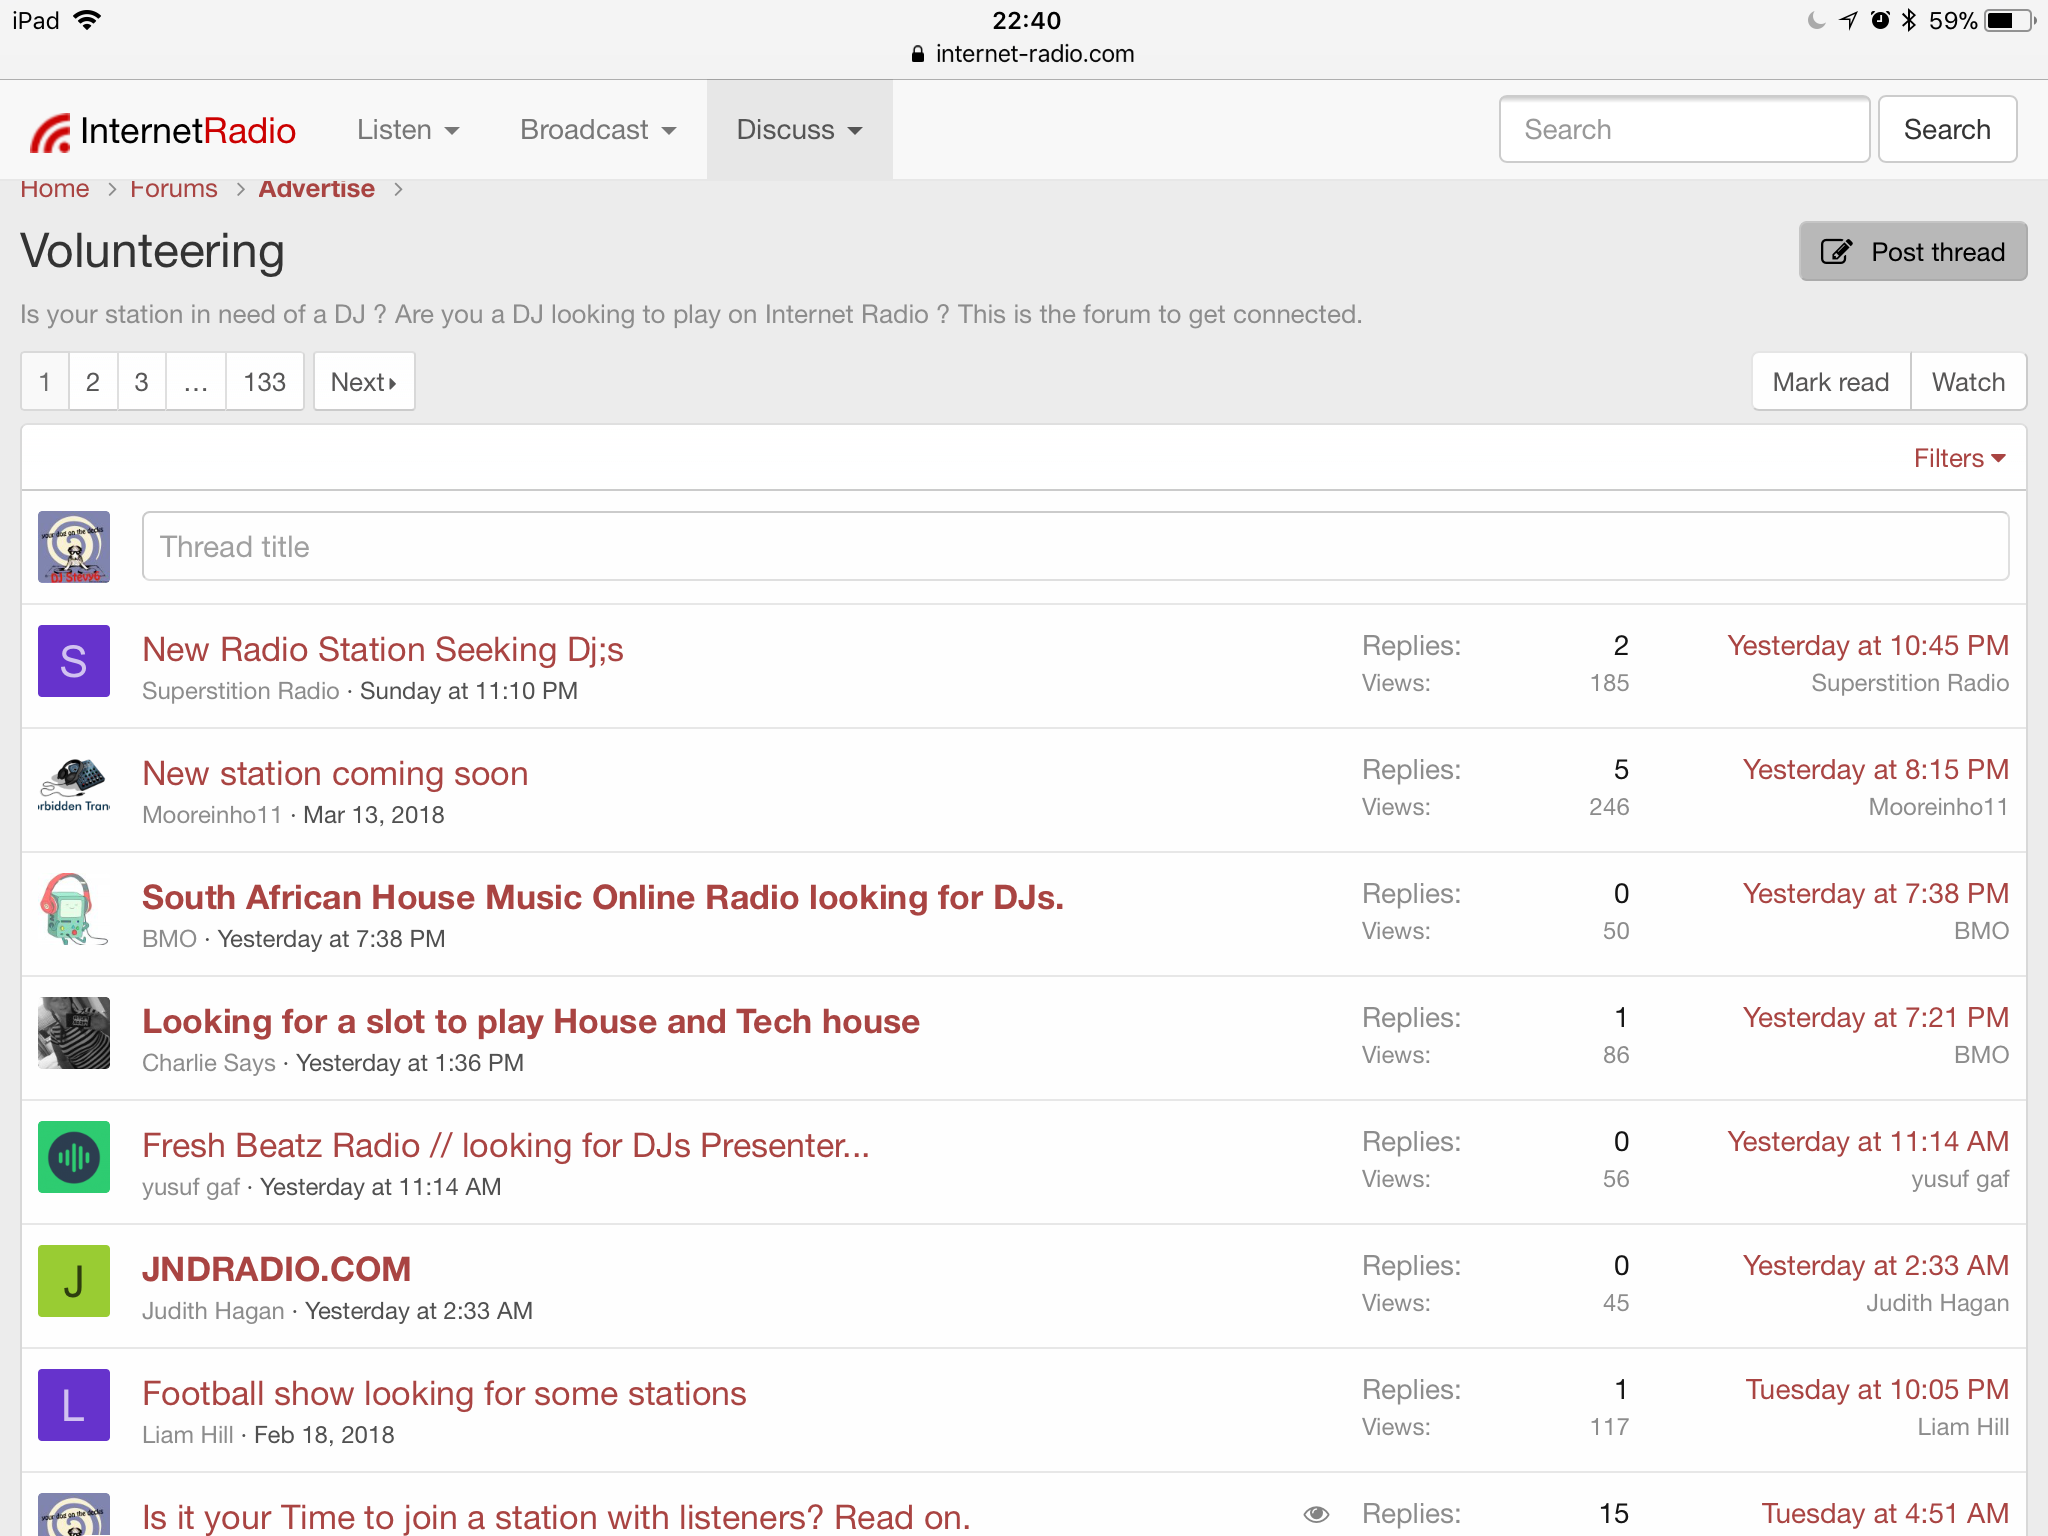Image resolution: width=2048 pixels, height=1536 pixels.
Task: Open the JNDRADIO.COM thread
Action: 276,1269
